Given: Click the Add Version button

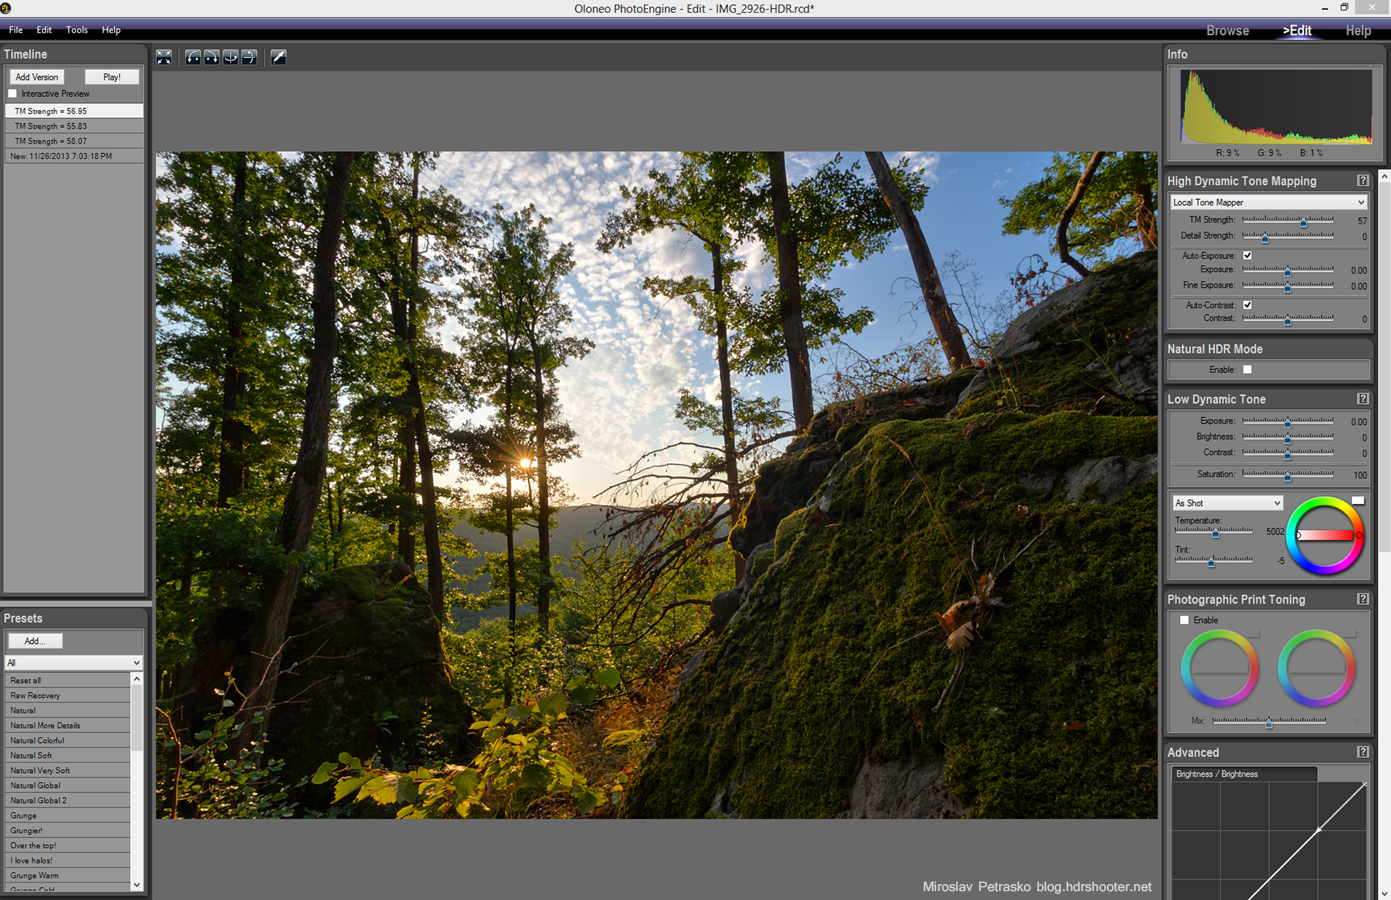Looking at the screenshot, I should click(x=37, y=77).
